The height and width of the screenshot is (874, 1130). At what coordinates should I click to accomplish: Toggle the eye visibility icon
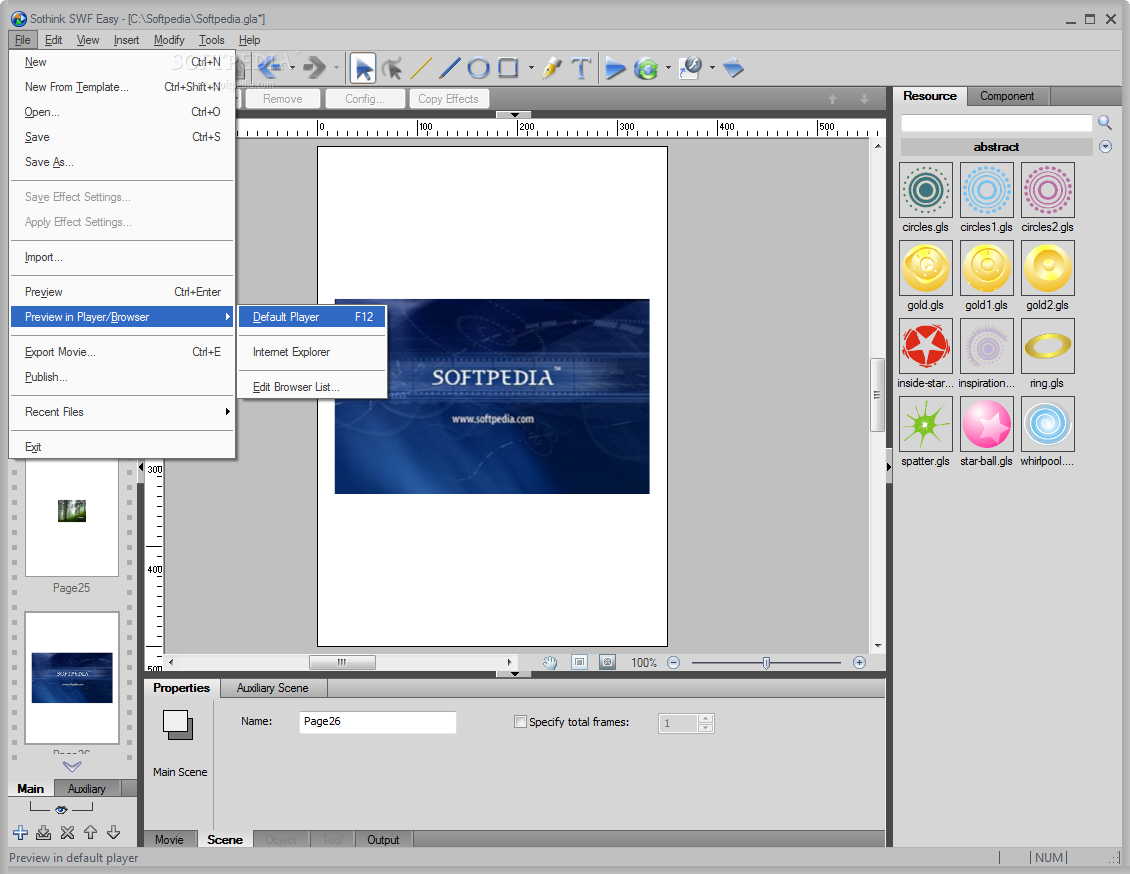click(61, 810)
